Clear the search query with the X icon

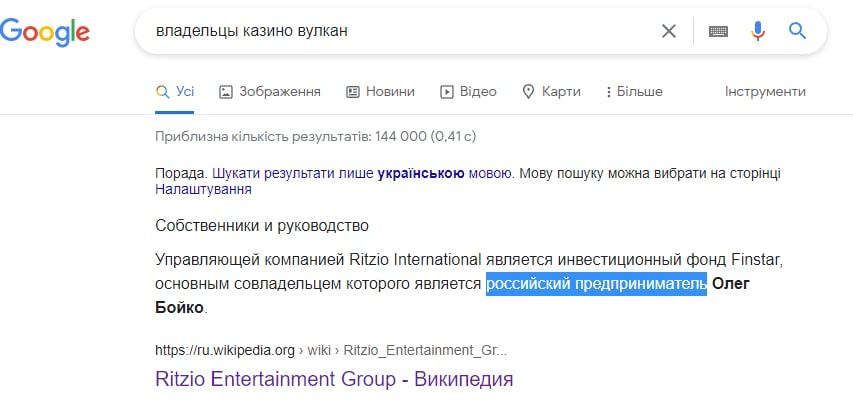(669, 31)
